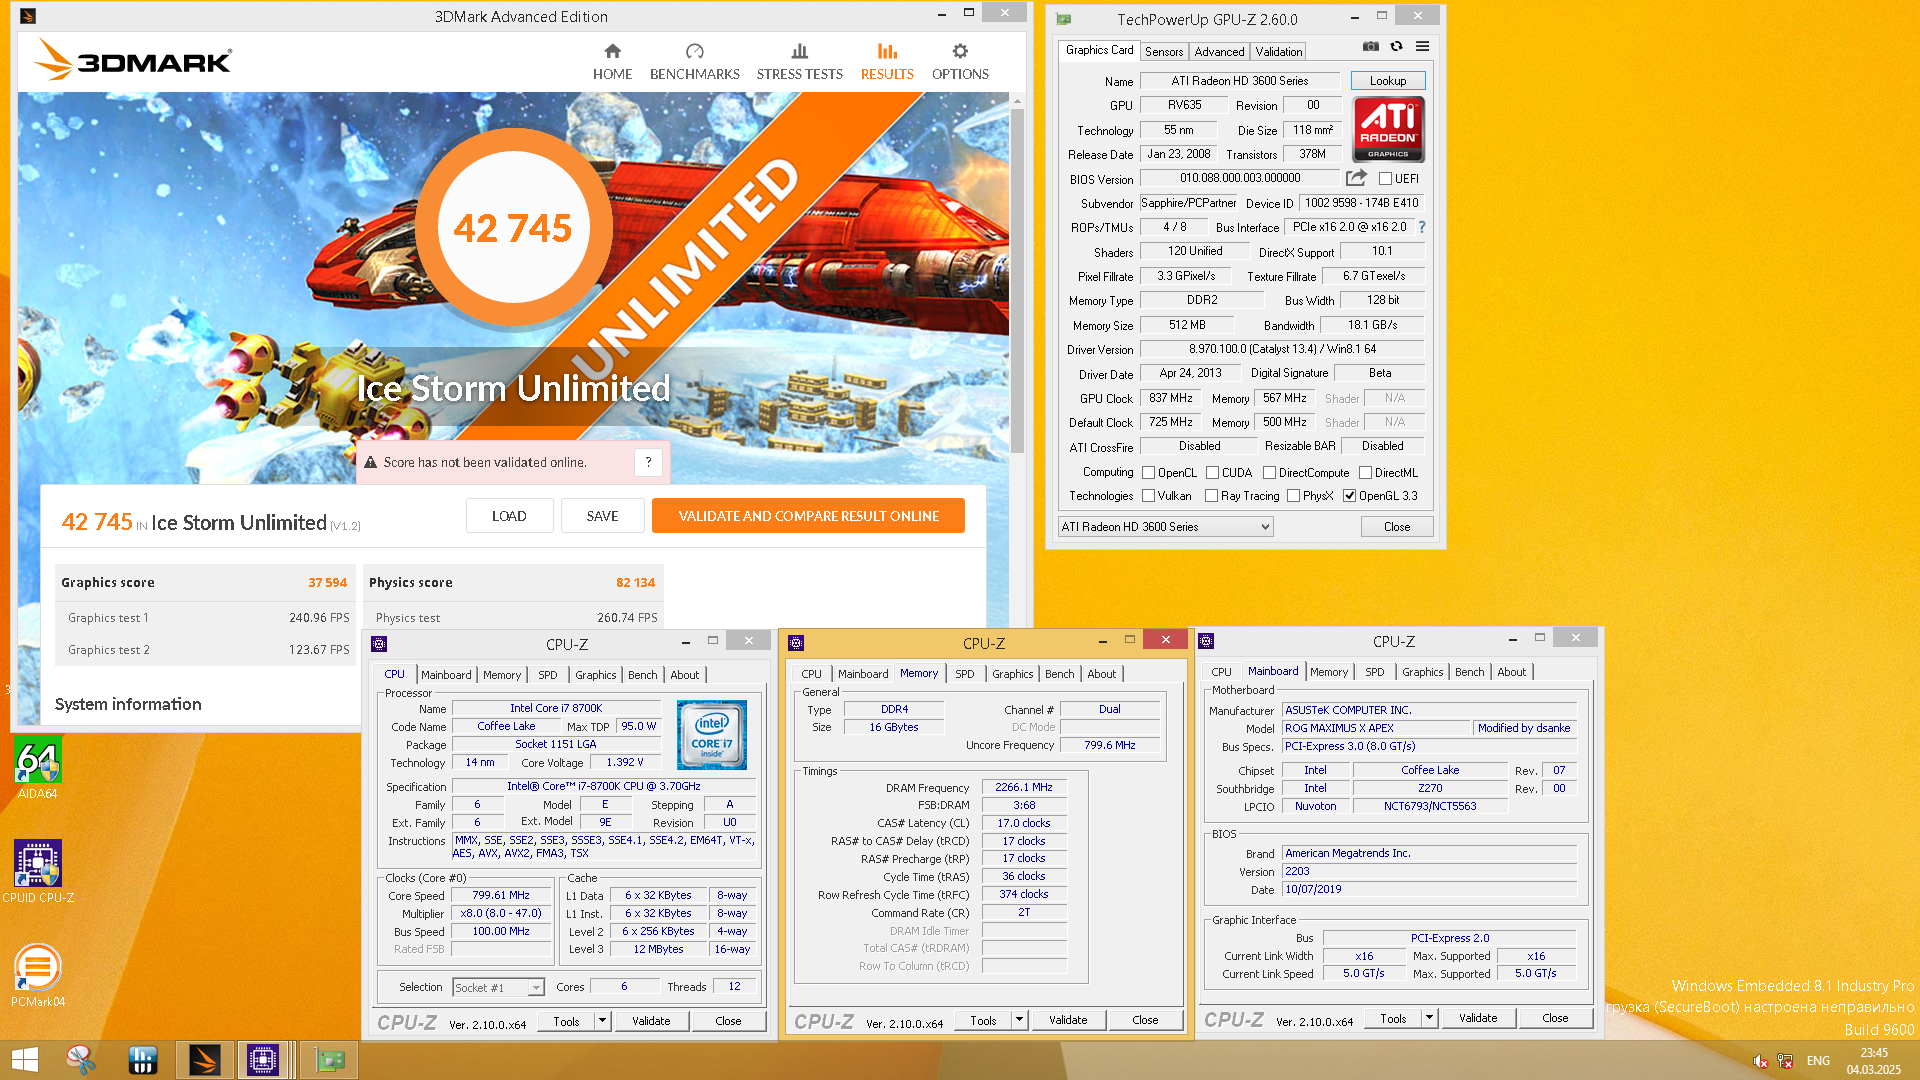Toggle PhysX checkbox
Image resolution: width=1920 pixels, height=1080 pixels.
[x=1293, y=496]
